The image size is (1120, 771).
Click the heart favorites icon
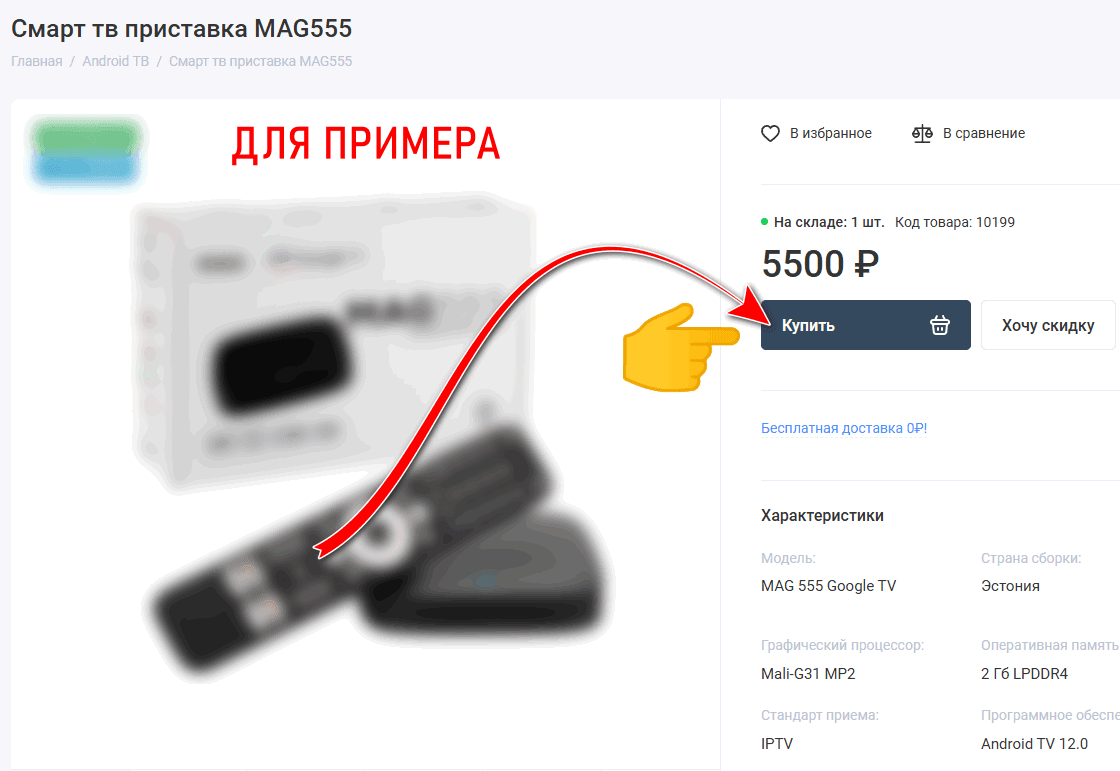770,134
